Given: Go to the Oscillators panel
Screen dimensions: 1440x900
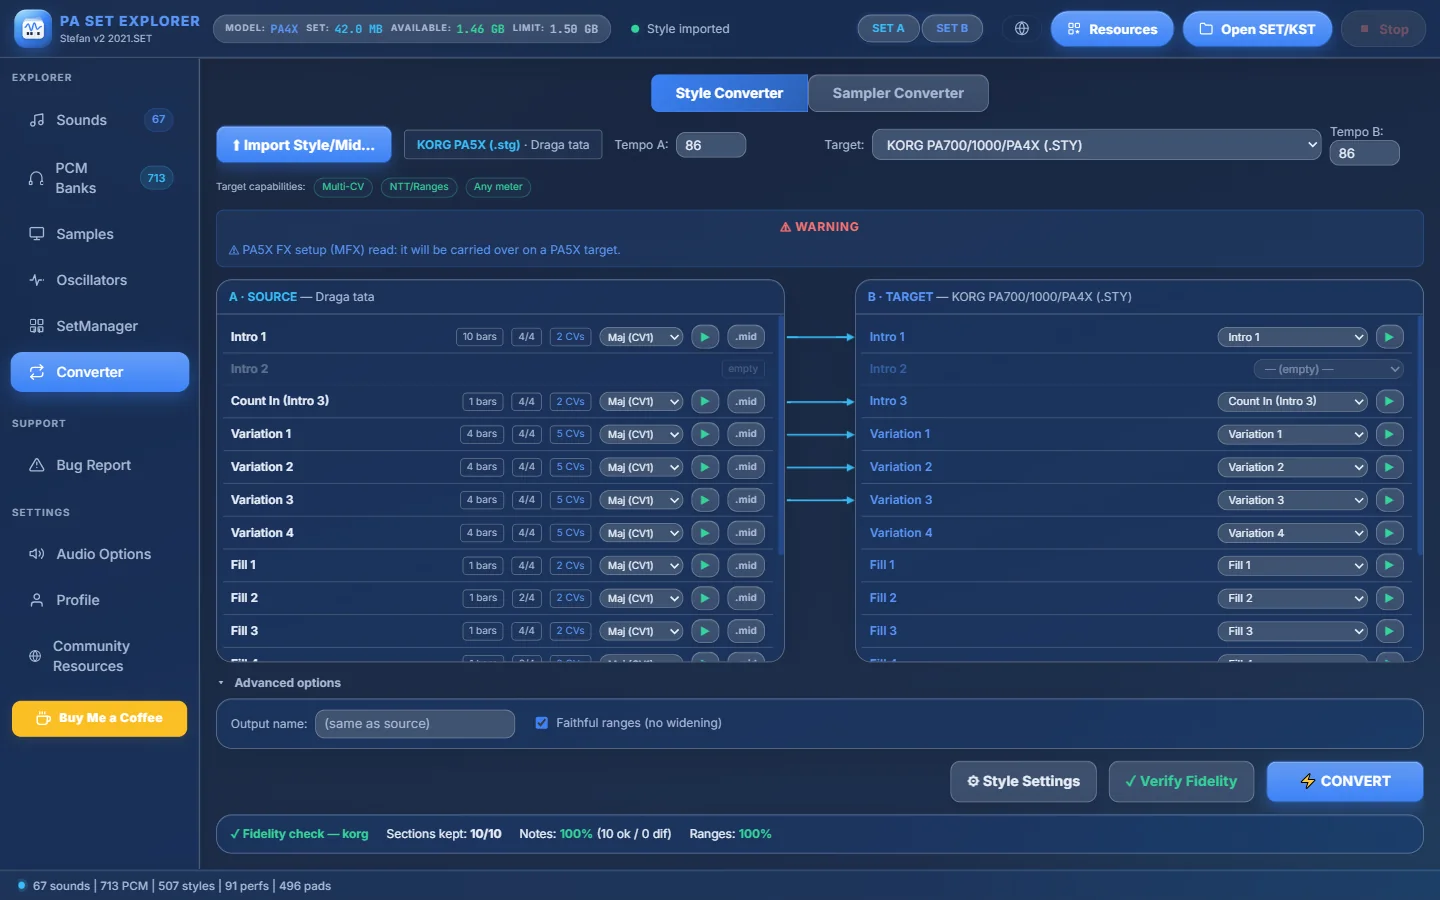Looking at the screenshot, I should point(100,280).
